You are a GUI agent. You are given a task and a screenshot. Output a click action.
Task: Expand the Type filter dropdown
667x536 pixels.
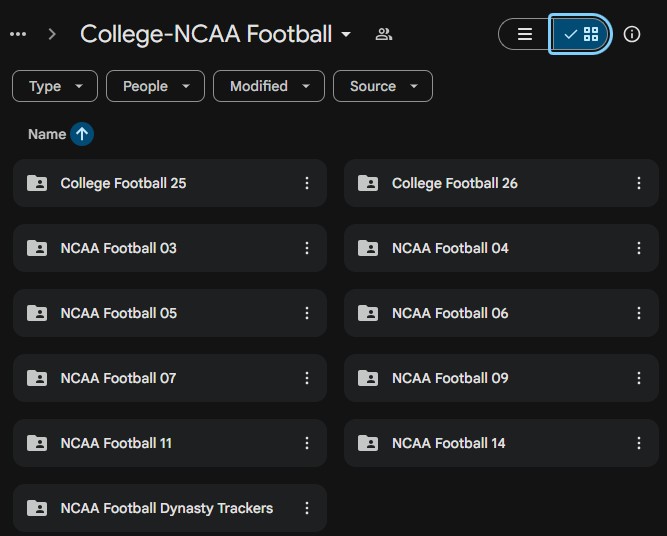tap(55, 86)
